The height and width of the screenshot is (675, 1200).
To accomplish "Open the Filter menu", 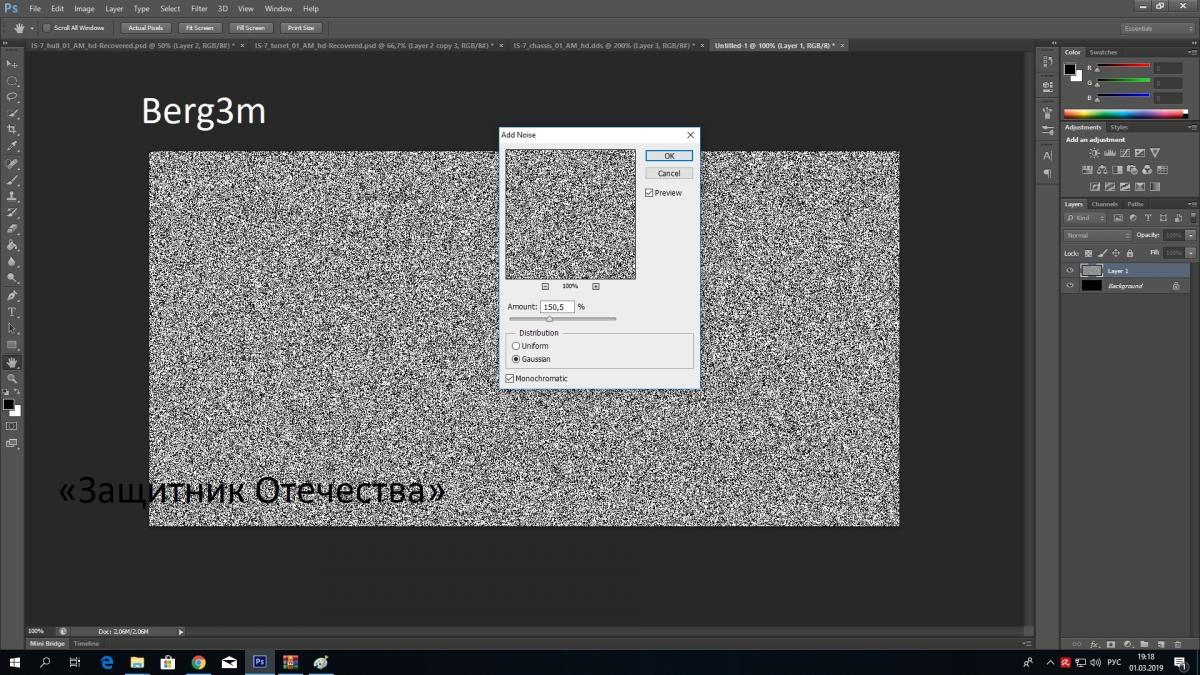I will click(199, 8).
